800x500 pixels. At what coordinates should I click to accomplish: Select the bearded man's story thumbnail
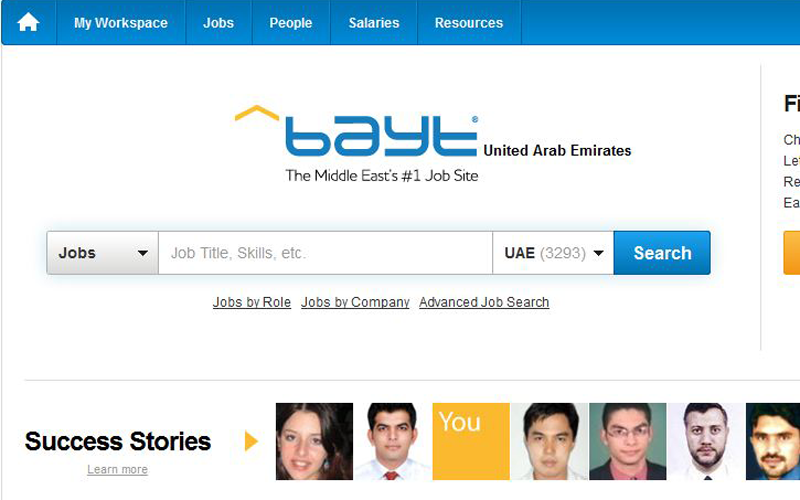706,441
